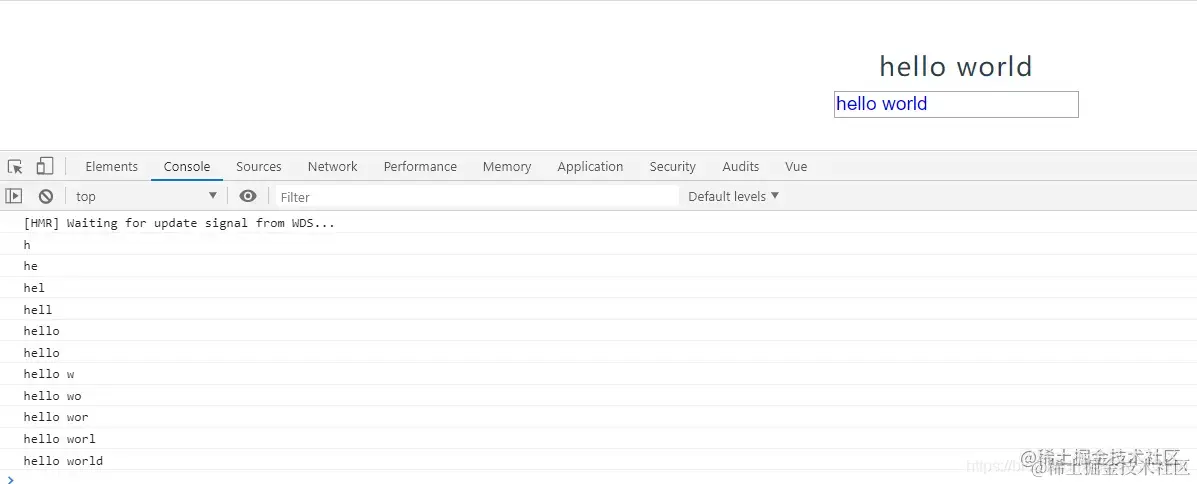Switch to the Vue devtools tab
The height and width of the screenshot is (484, 1197).
[795, 166]
